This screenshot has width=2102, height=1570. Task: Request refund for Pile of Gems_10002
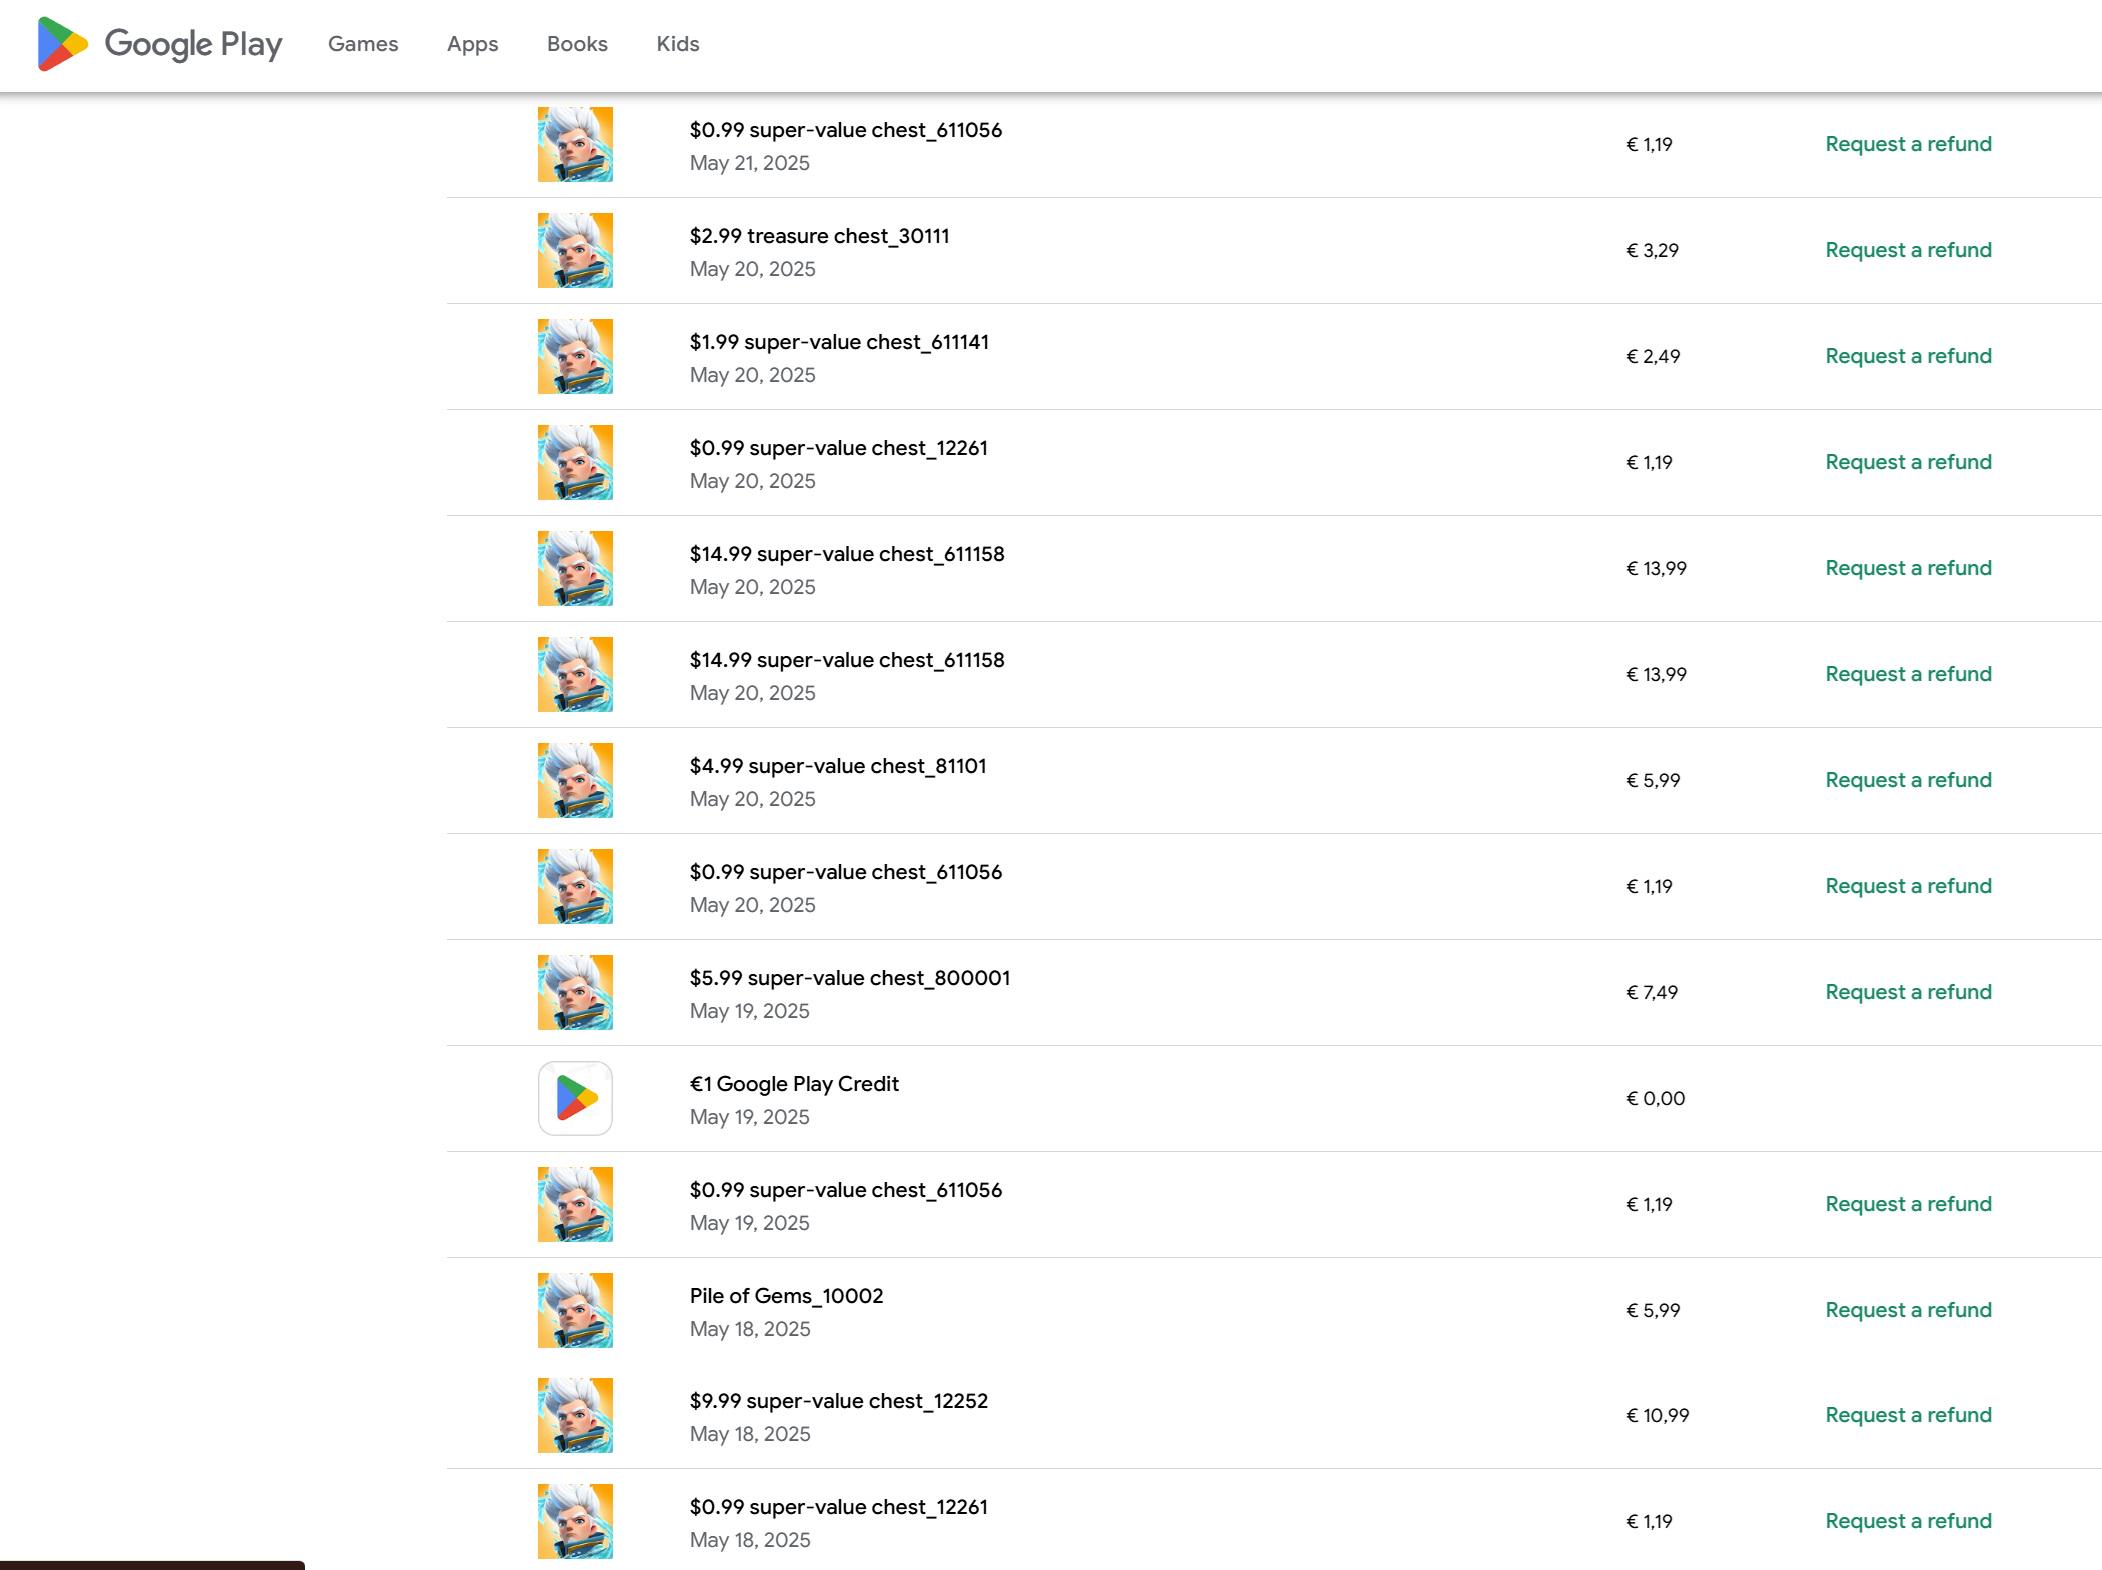point(1908,1310)
